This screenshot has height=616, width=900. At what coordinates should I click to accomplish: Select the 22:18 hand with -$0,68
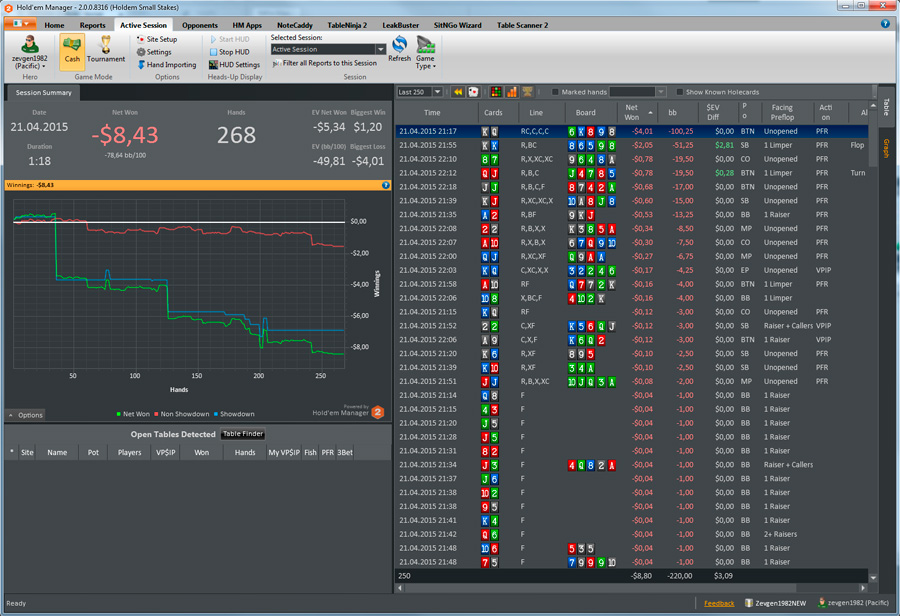coord(633,187)
